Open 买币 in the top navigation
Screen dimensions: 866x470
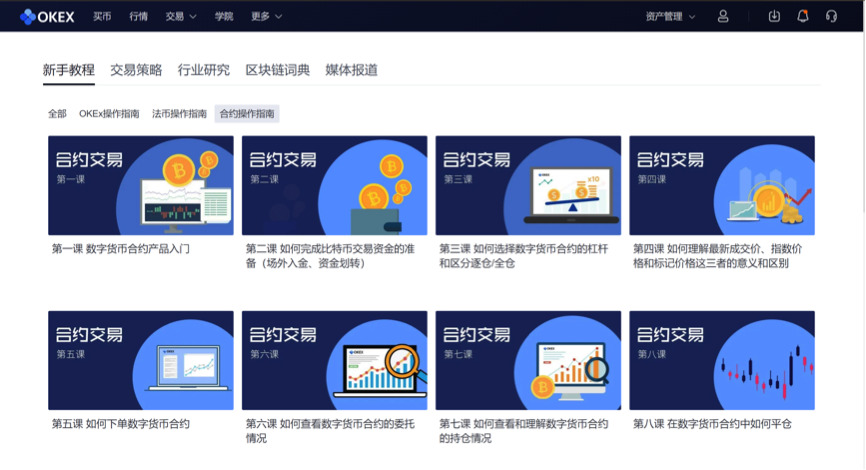102,17
